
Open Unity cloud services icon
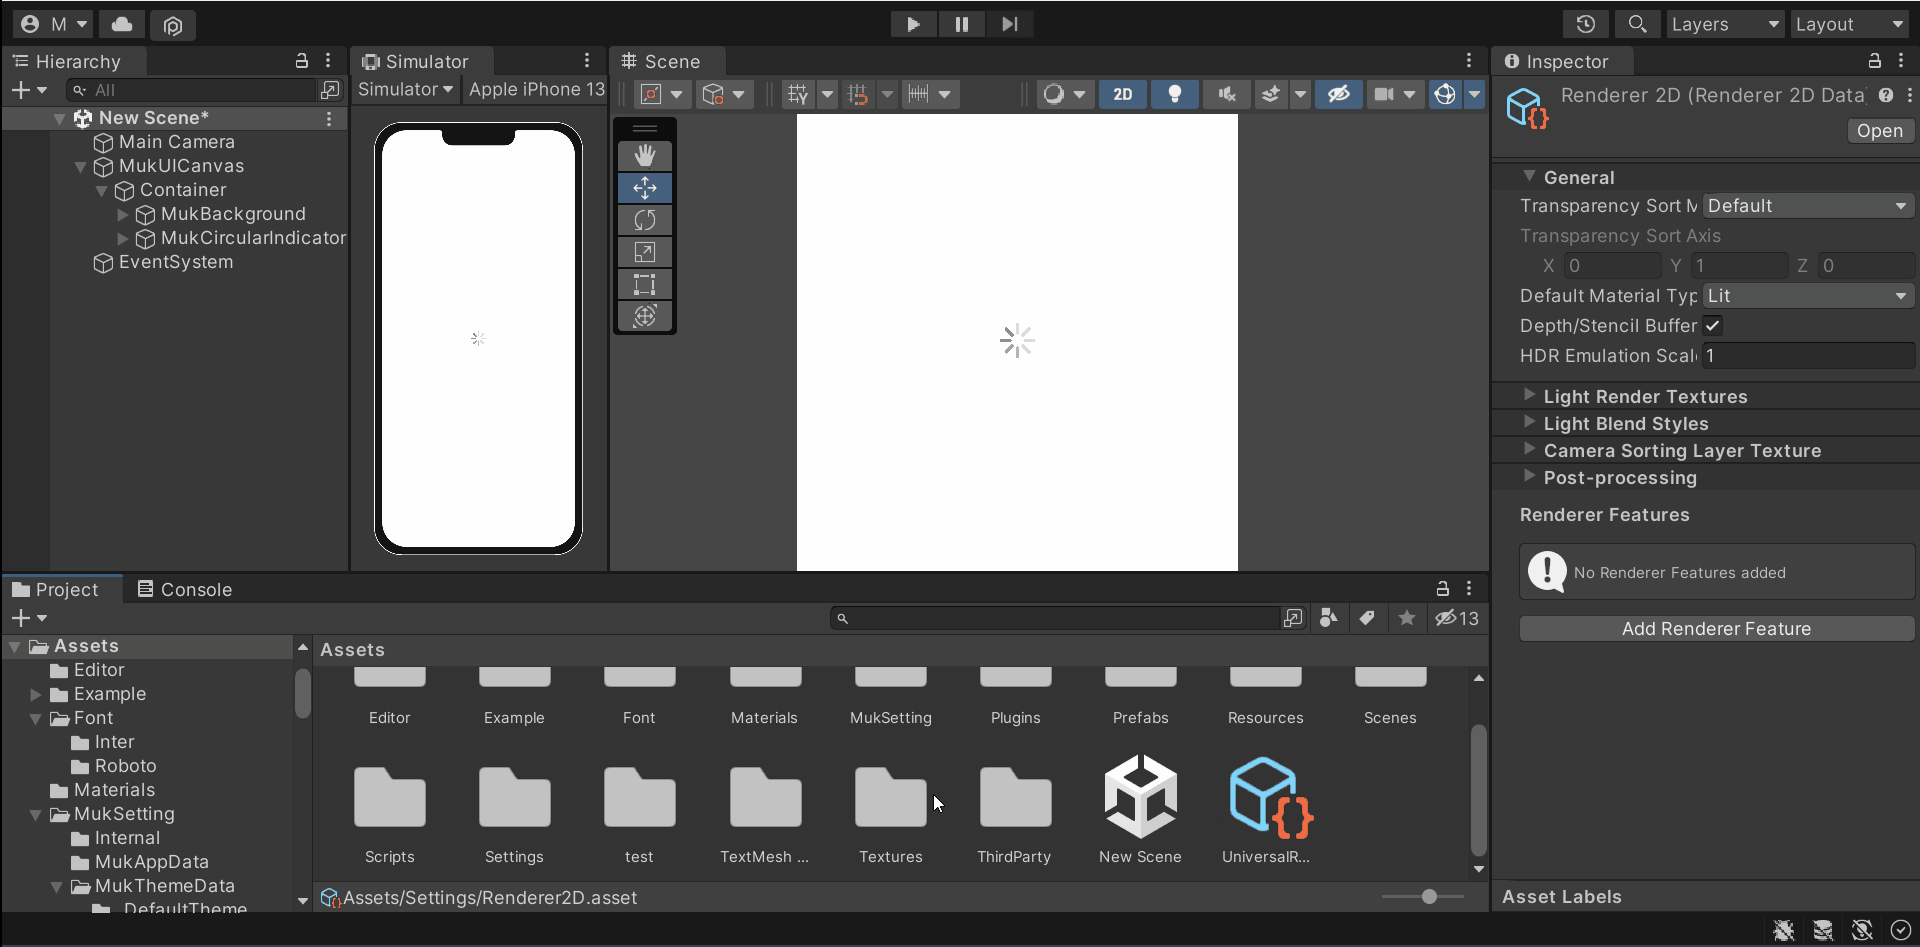point(122,24)
